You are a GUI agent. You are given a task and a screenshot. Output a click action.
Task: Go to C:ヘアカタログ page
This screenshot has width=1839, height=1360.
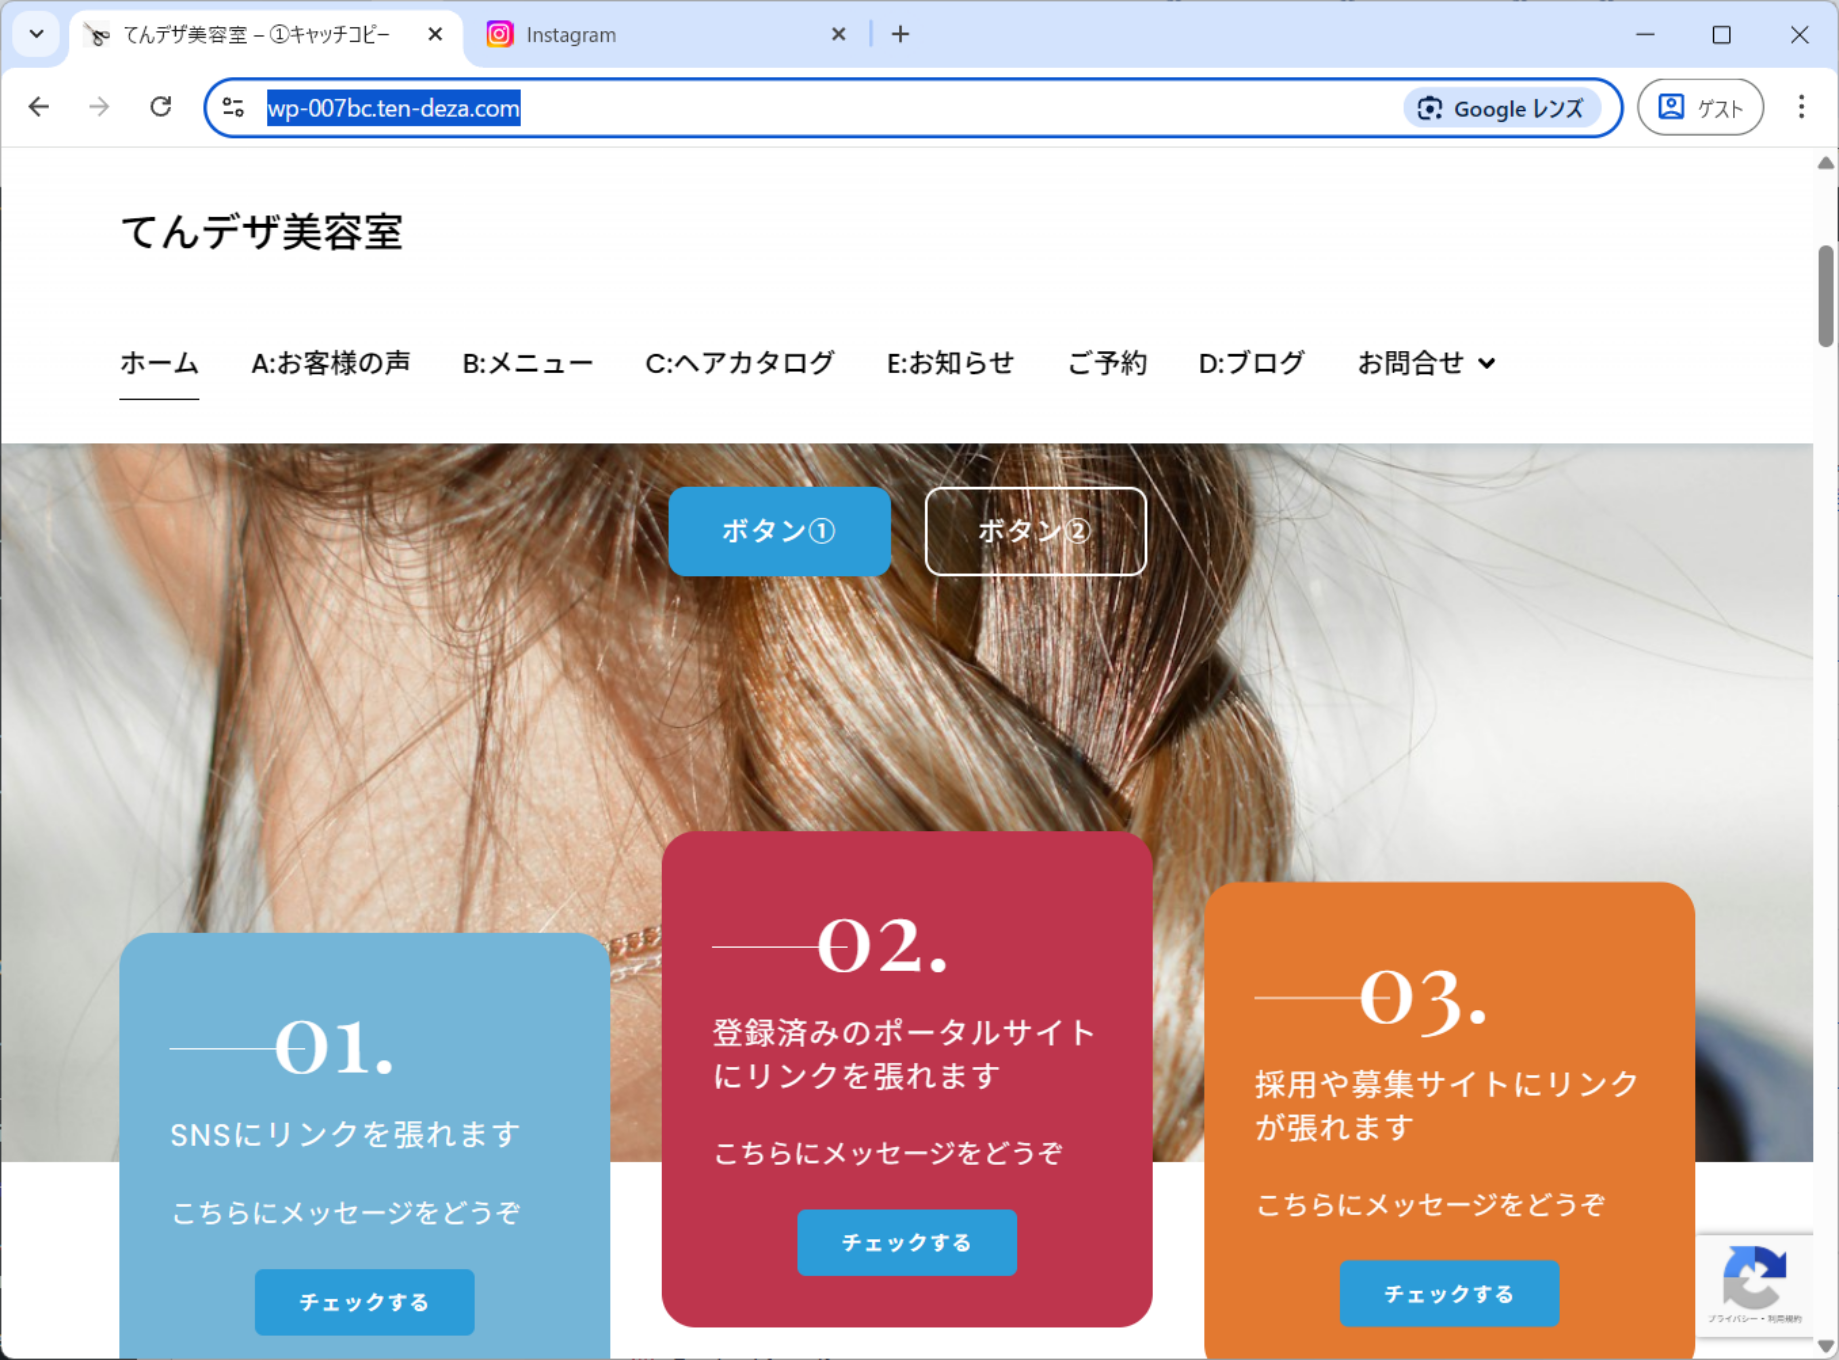point(739,363)
